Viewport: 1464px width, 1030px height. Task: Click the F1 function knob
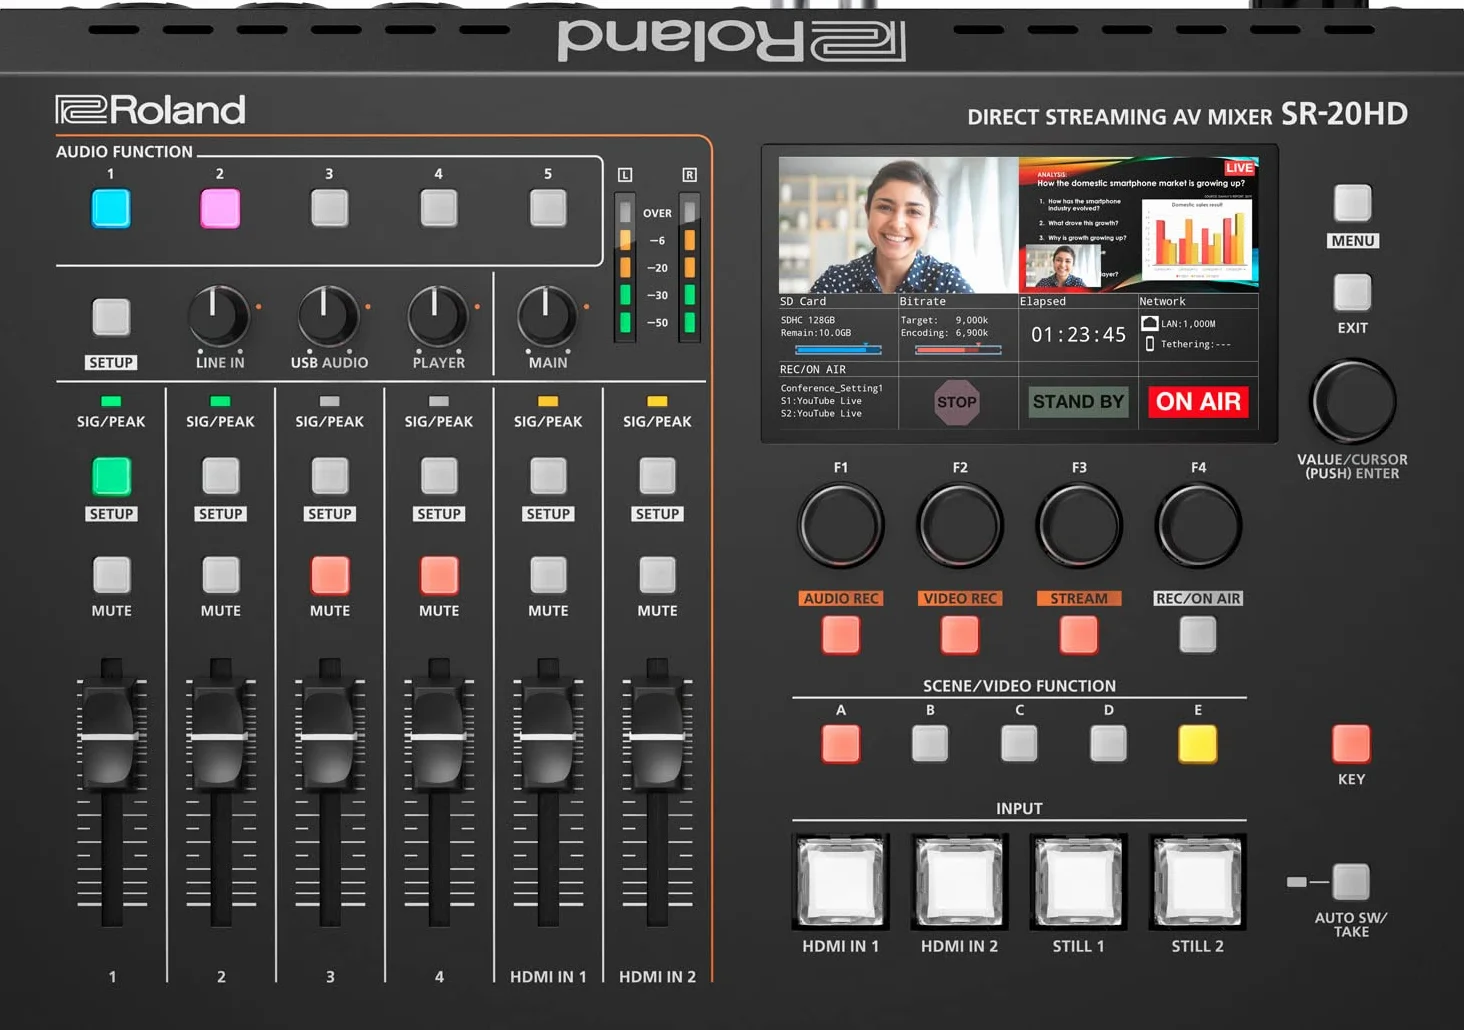[841, 525]
